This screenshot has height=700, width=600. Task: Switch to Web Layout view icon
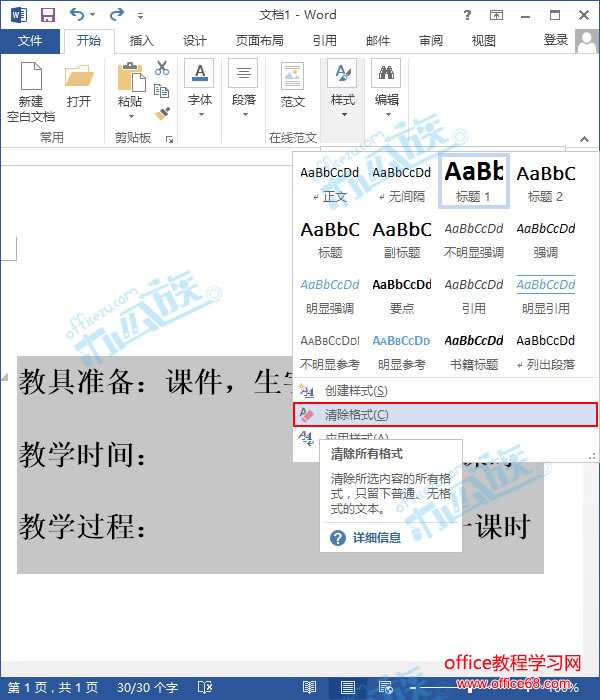[x=385, y=687]
